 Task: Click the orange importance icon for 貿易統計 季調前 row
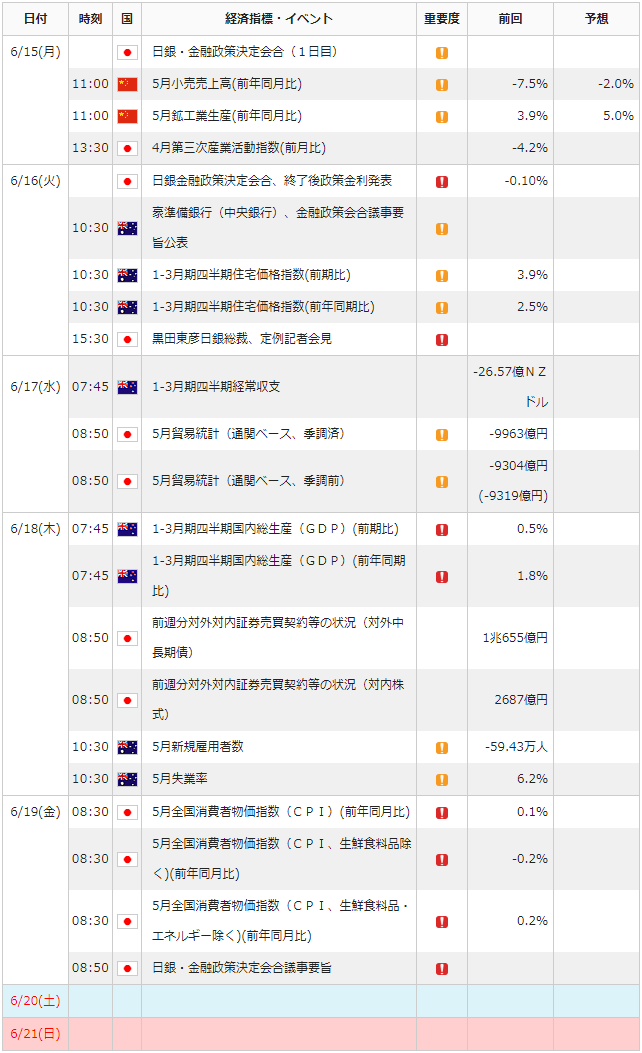[x=442, y=482]
